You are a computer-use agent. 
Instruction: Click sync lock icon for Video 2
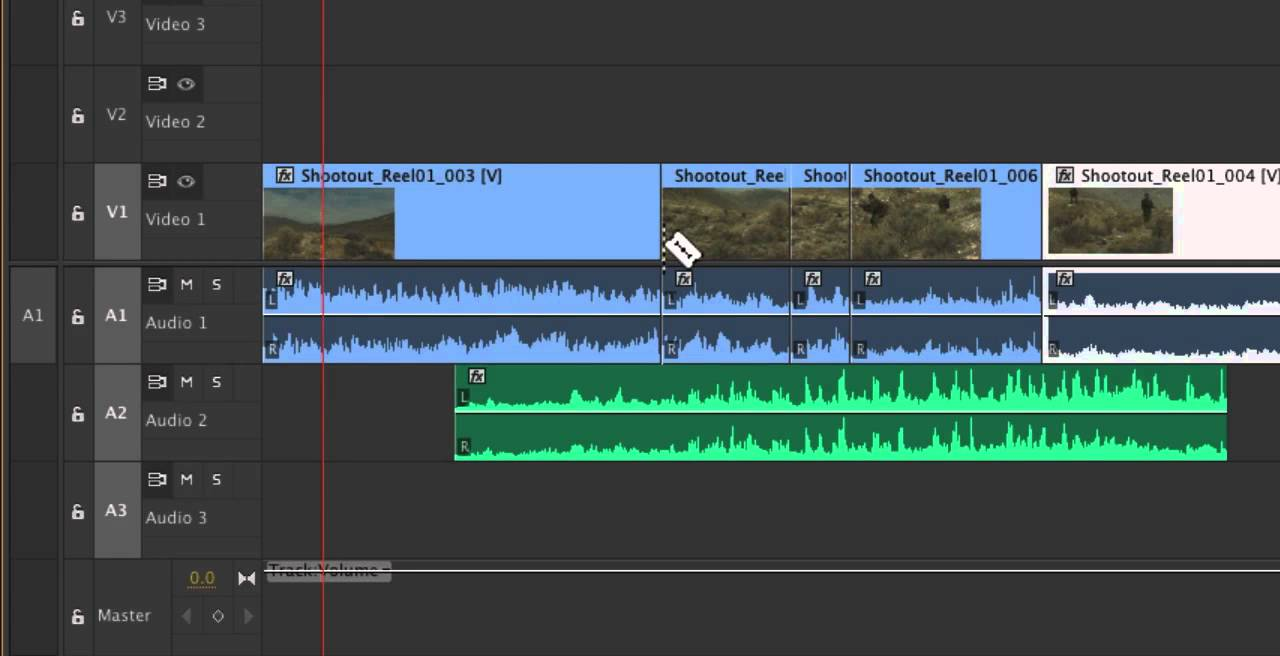click(x=157, y=85)
